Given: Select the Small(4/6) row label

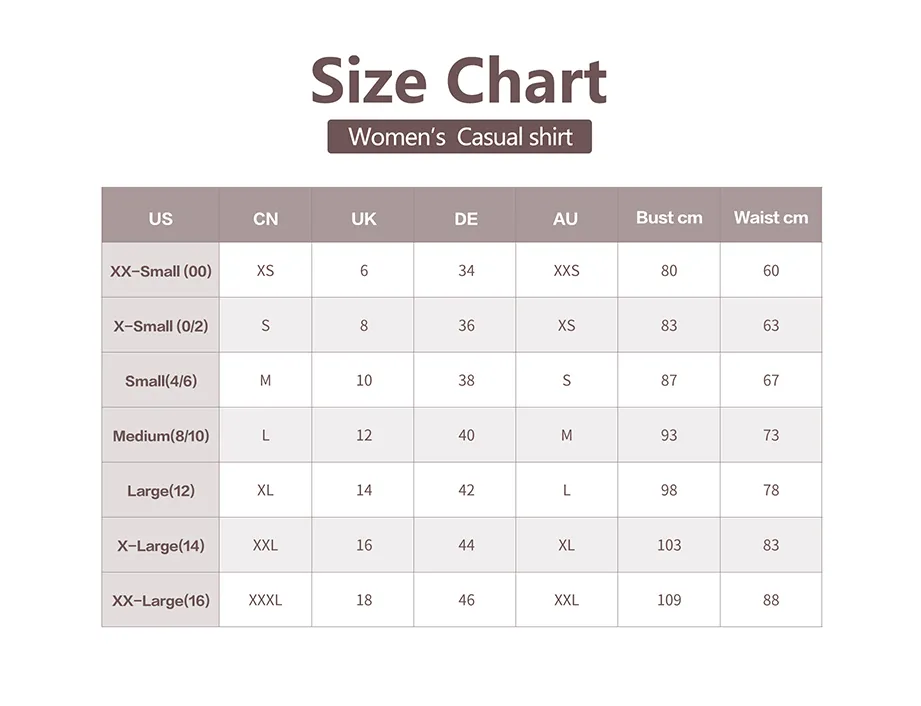Looking at the screenshot, I should pos(160,381).
